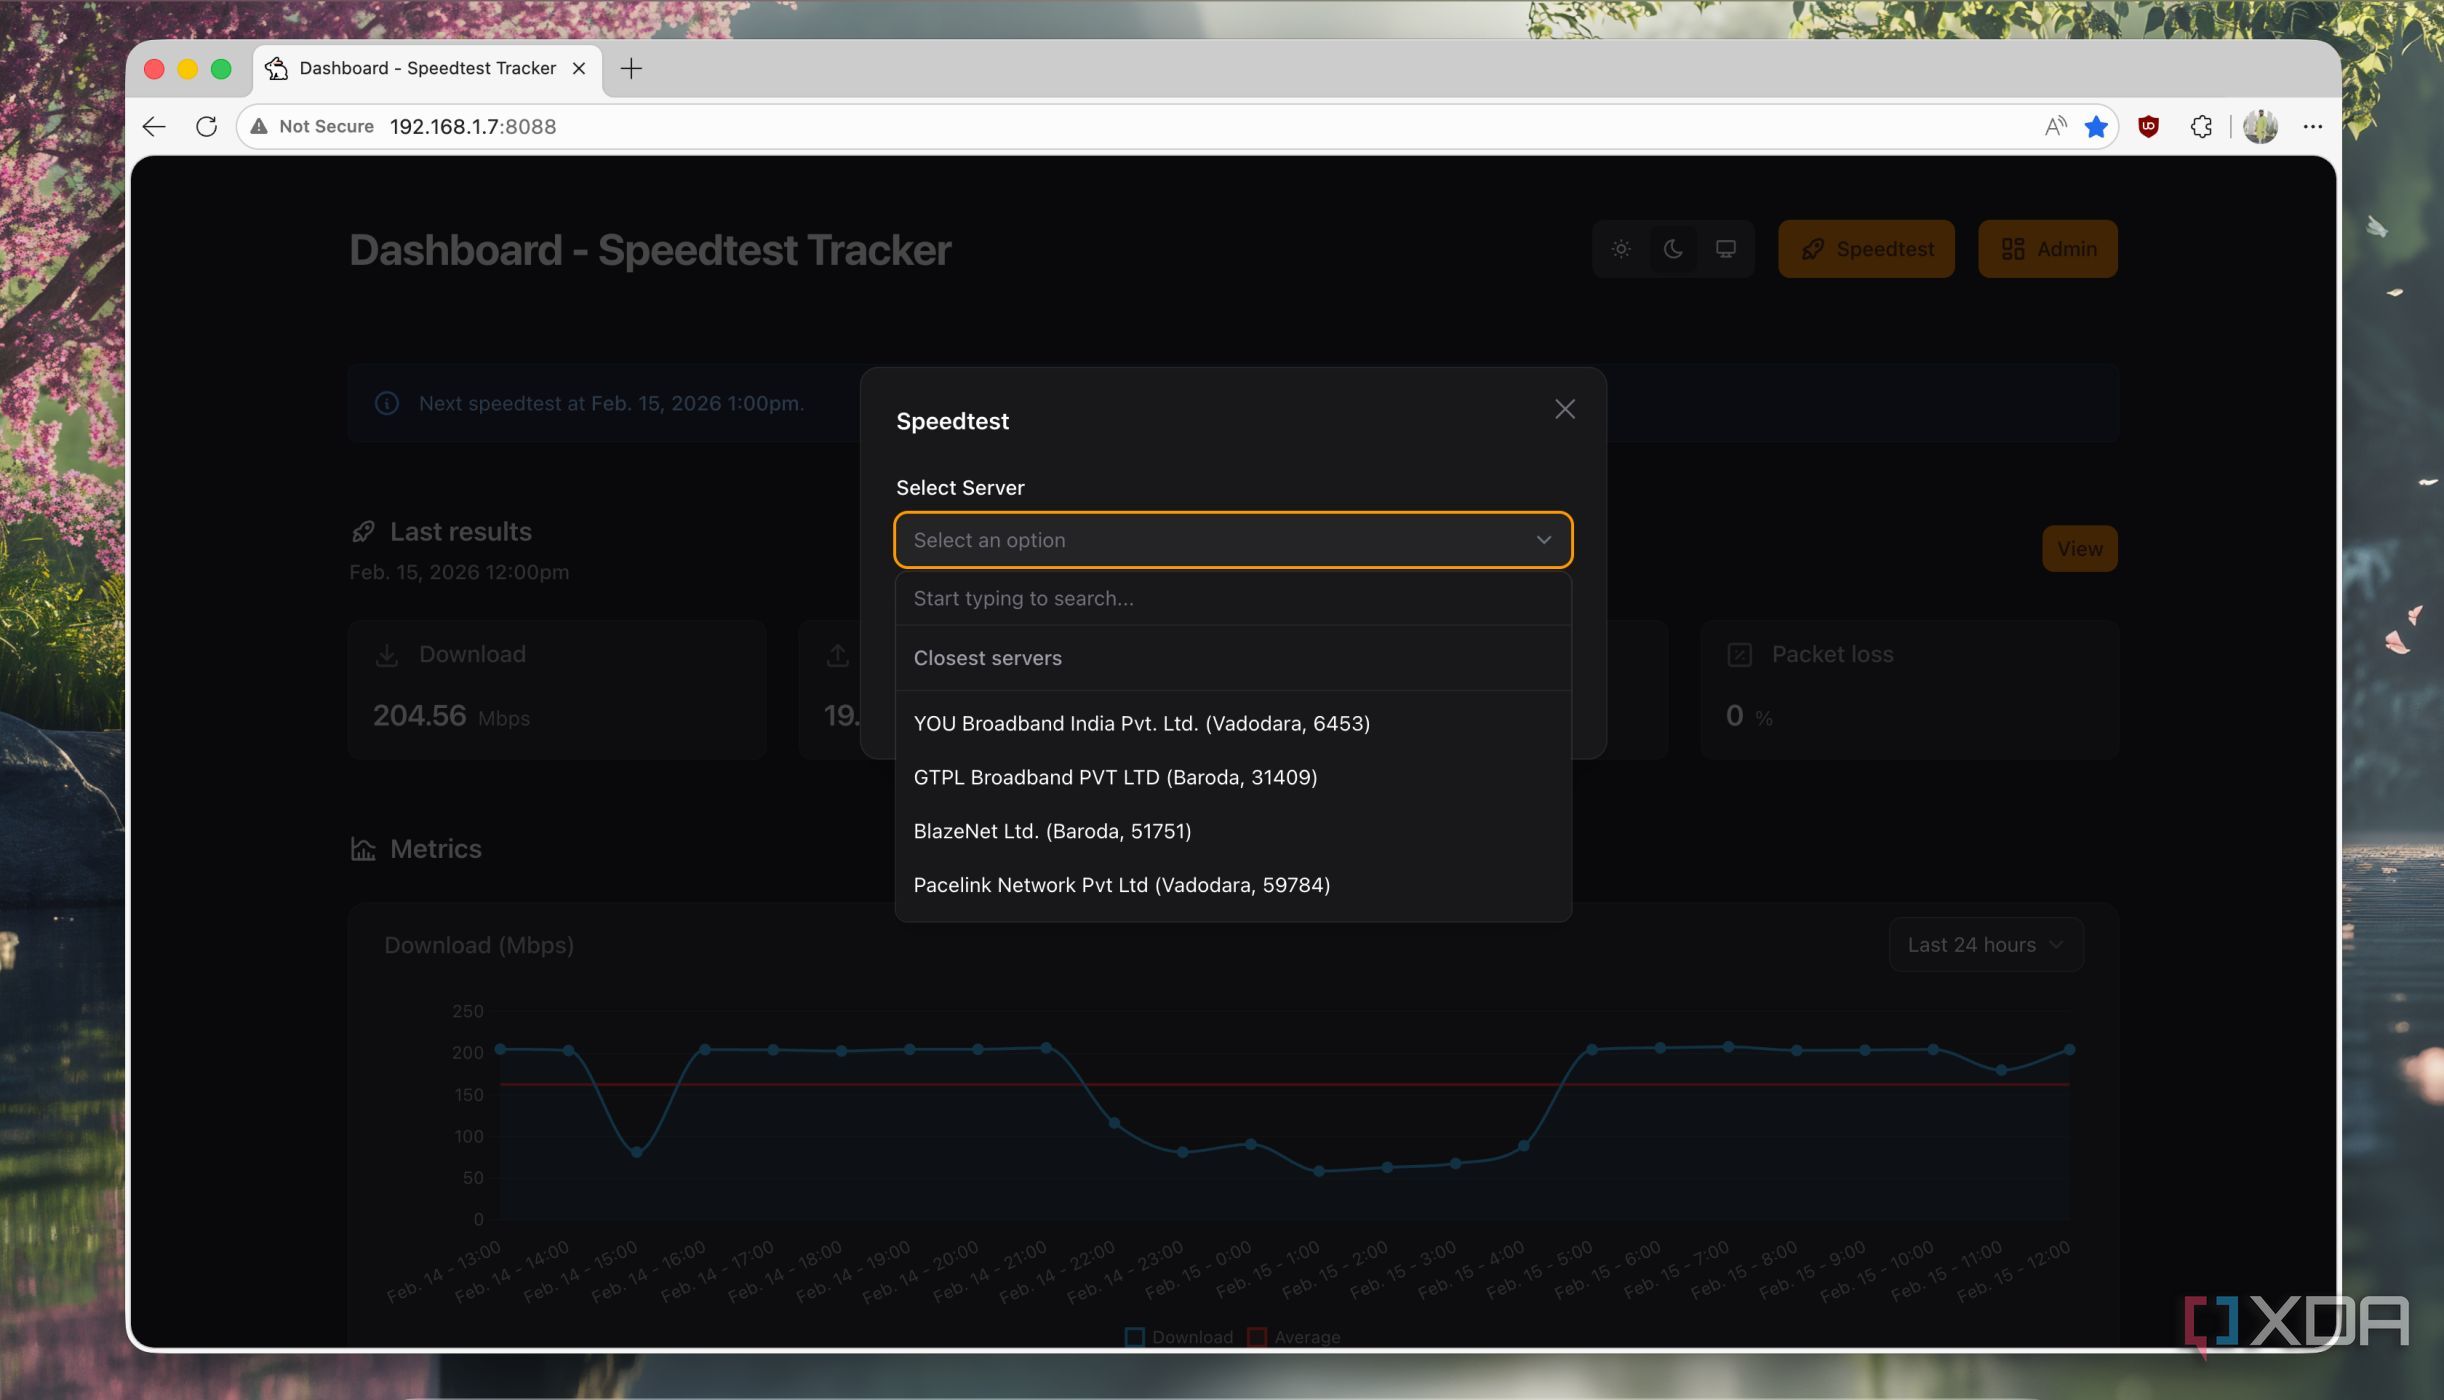The height and width of the screenshot is (1400, 2444).
Task: Choose Pacelink Network Pvt Ltd server
Action: [1233, 885]
